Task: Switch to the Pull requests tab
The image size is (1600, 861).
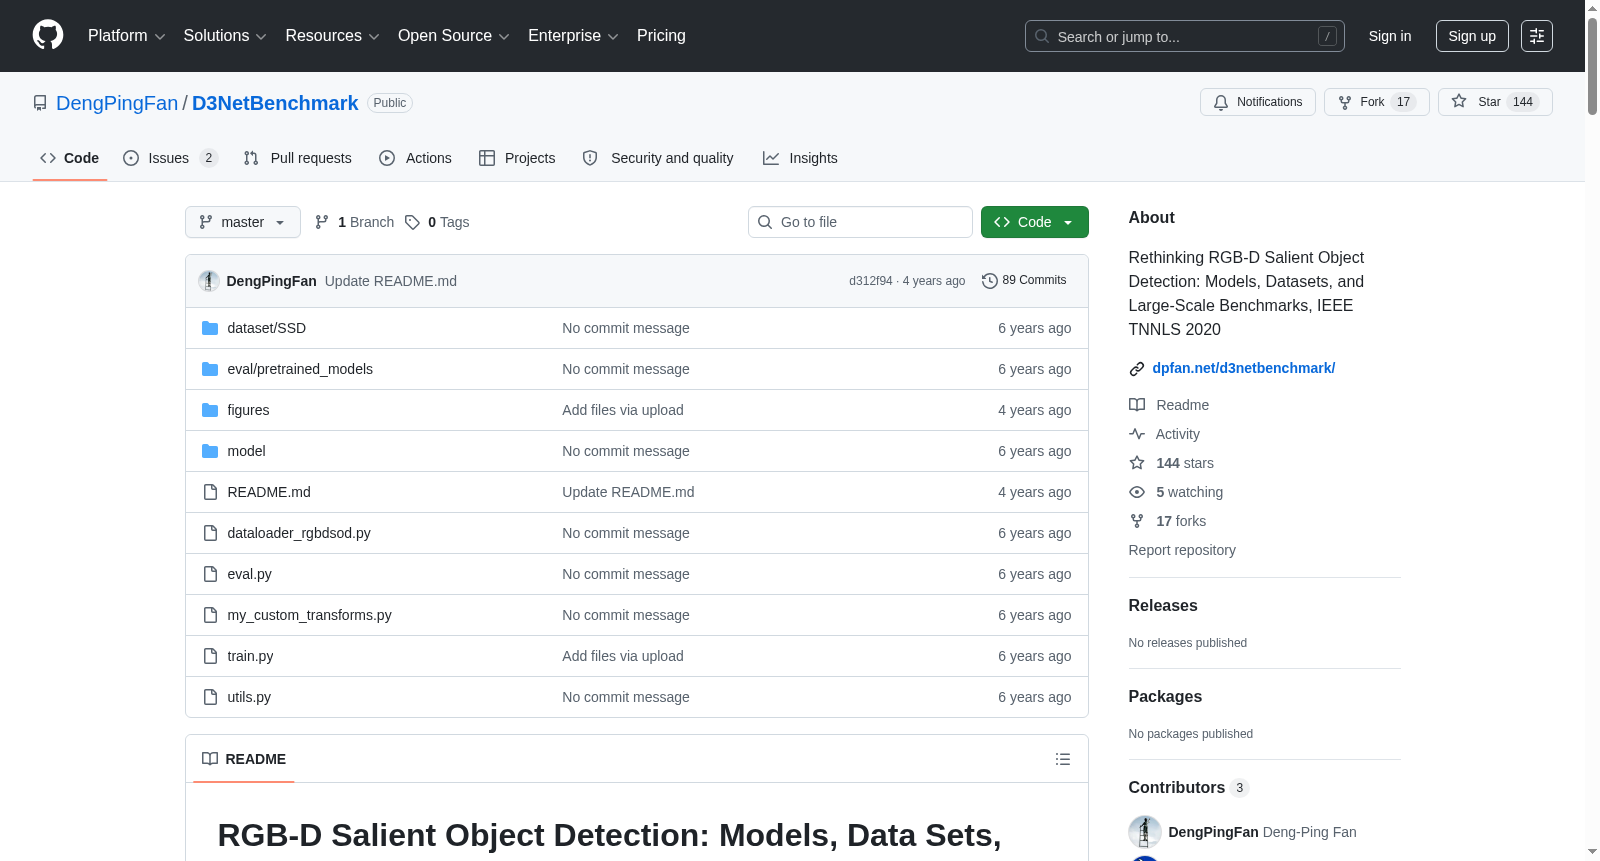Action: point(298,158)
